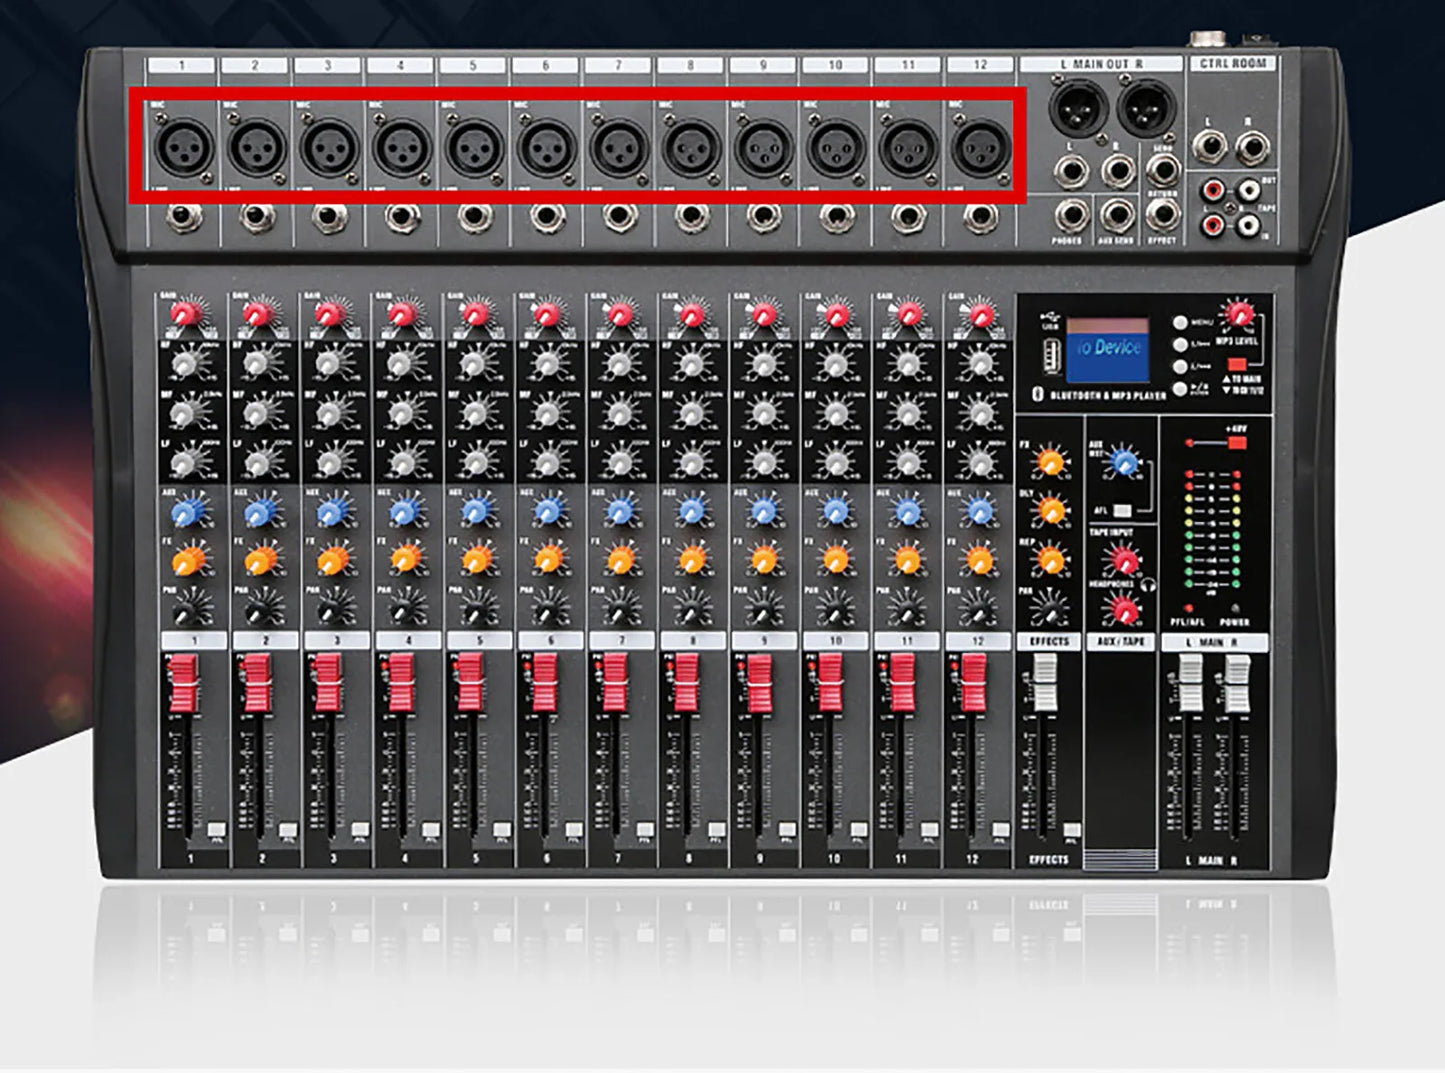Screen dimensions: 1445x1073
Task: Select the Bluetooth icon below the USB port
Action: point(1040,393)
